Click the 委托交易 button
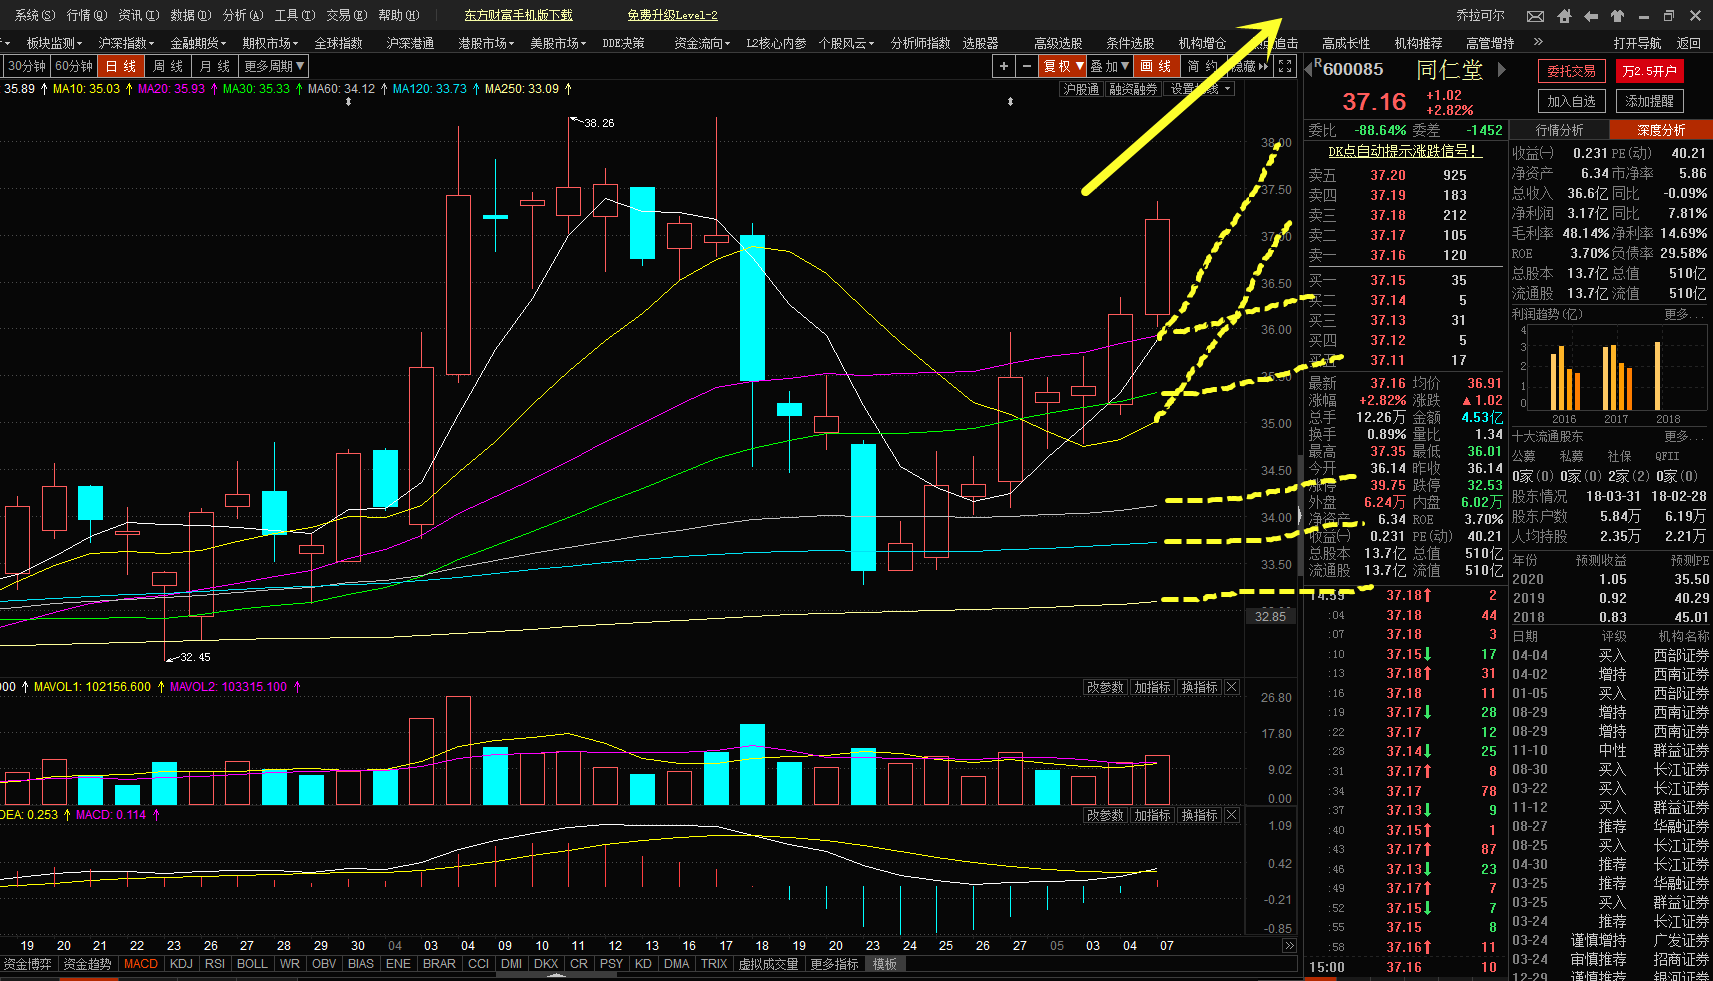The height and width of the screenshot is (981, 1713). (x=1571, y=71)
